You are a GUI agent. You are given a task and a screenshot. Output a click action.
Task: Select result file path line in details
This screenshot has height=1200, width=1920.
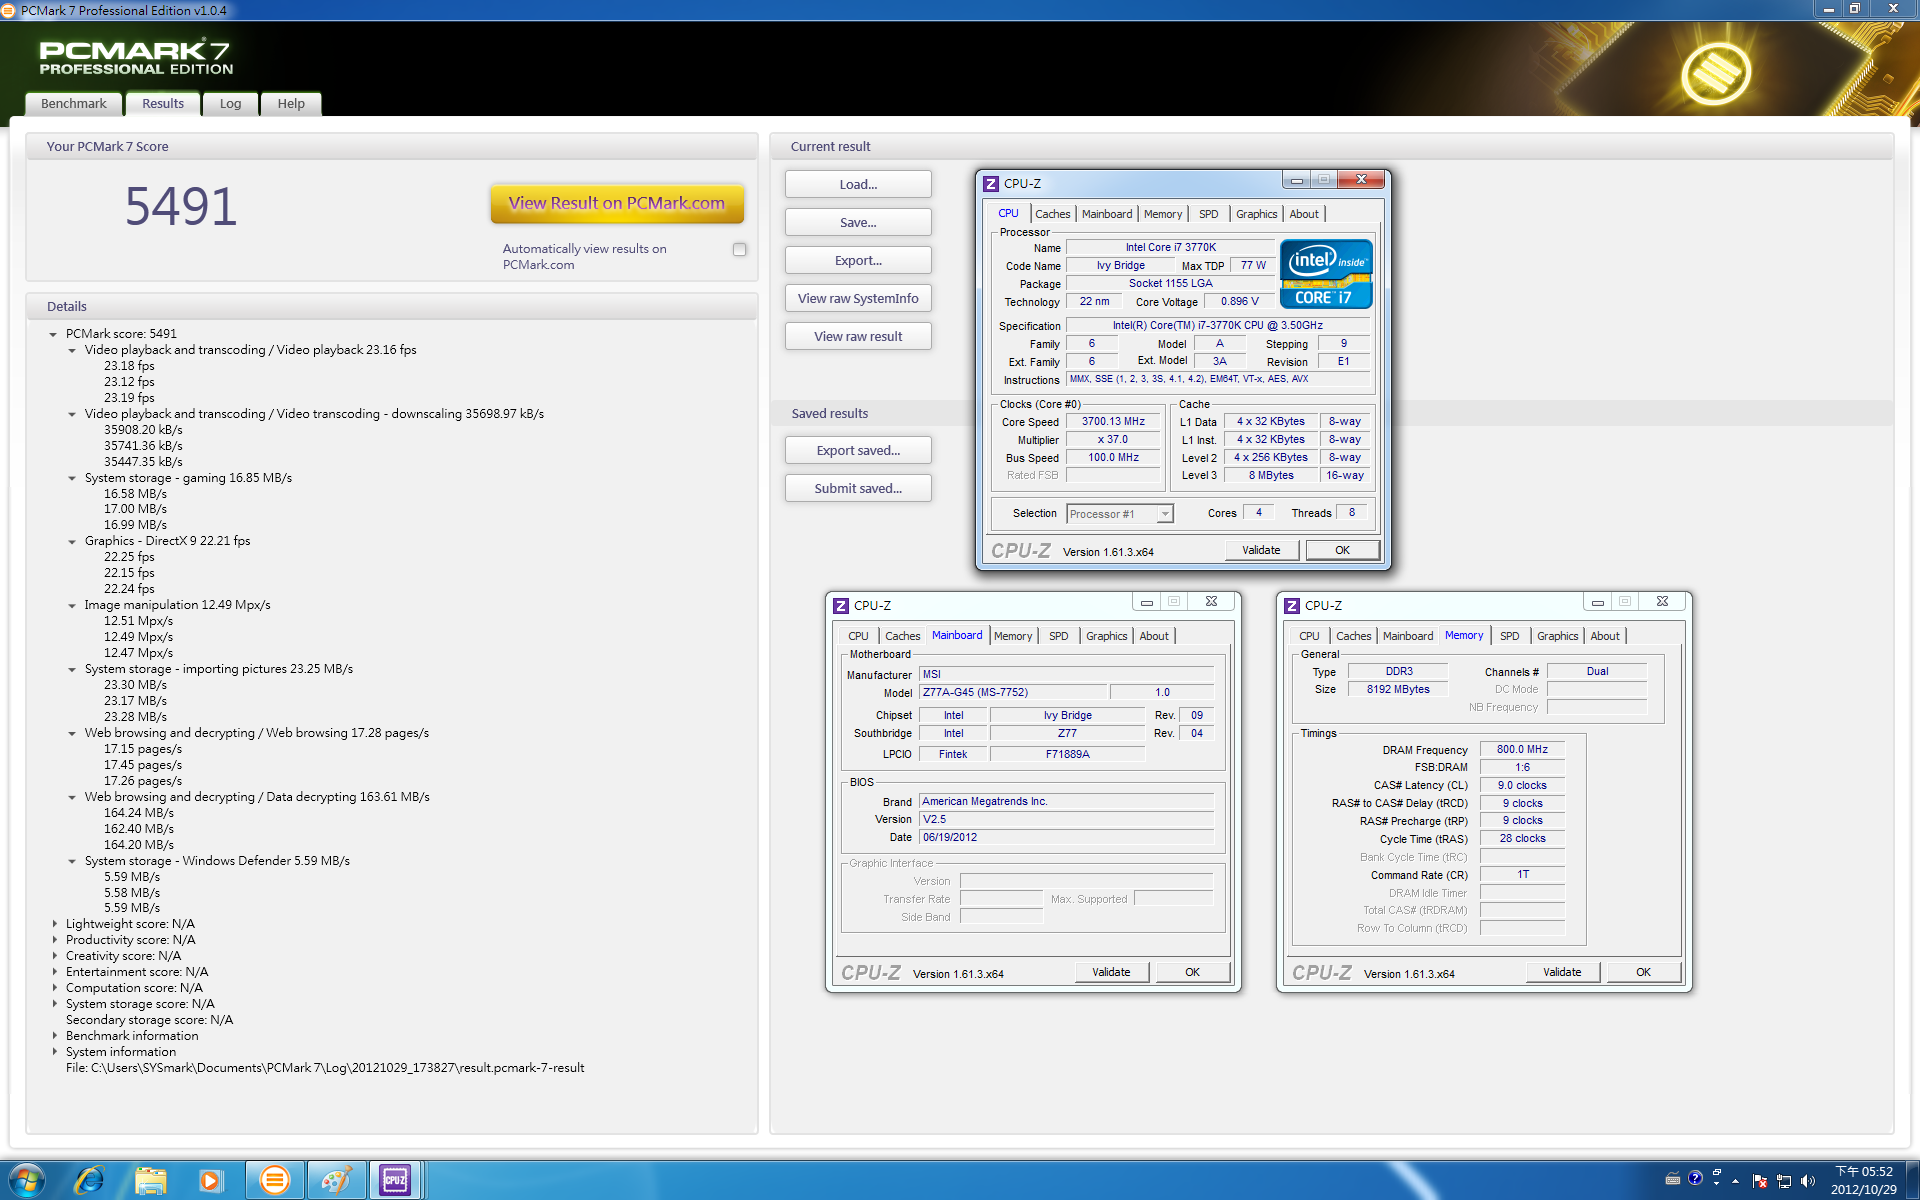(x=325, y=1068)
